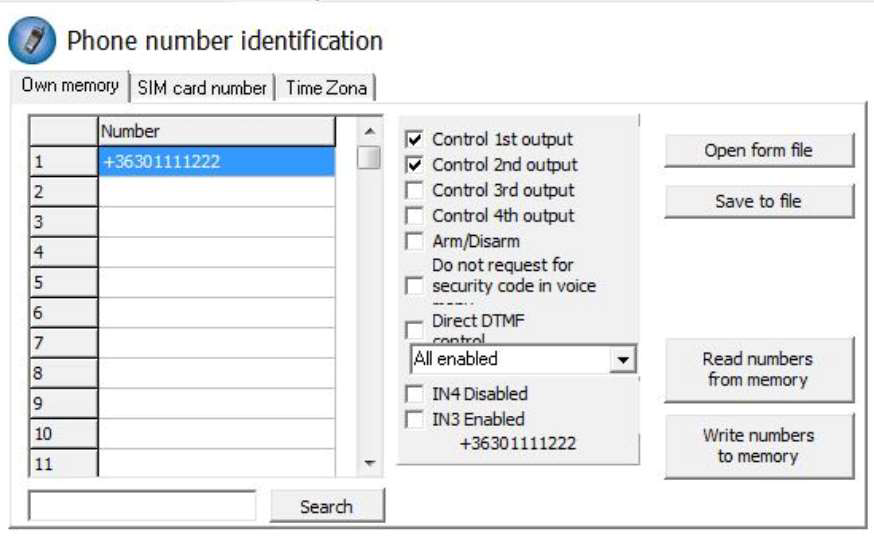Check the IN4 Disabled option
This screenshot has width=874, height=540.
(x=414, y=394)
